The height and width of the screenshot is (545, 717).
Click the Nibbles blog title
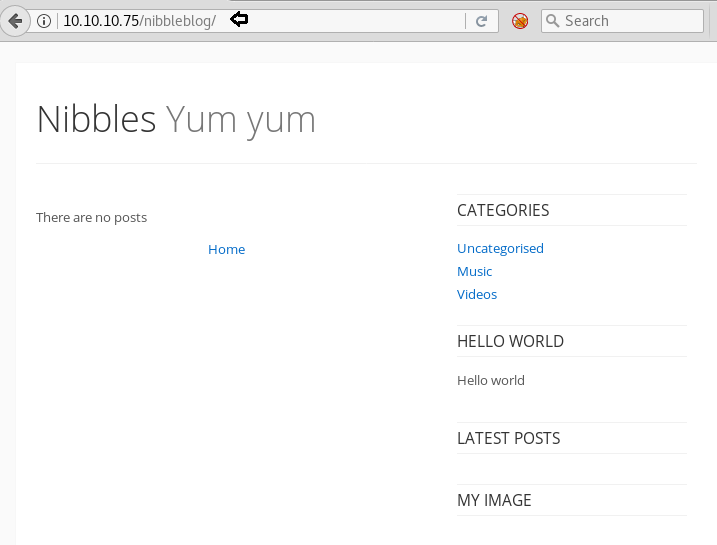click(96, 119)
